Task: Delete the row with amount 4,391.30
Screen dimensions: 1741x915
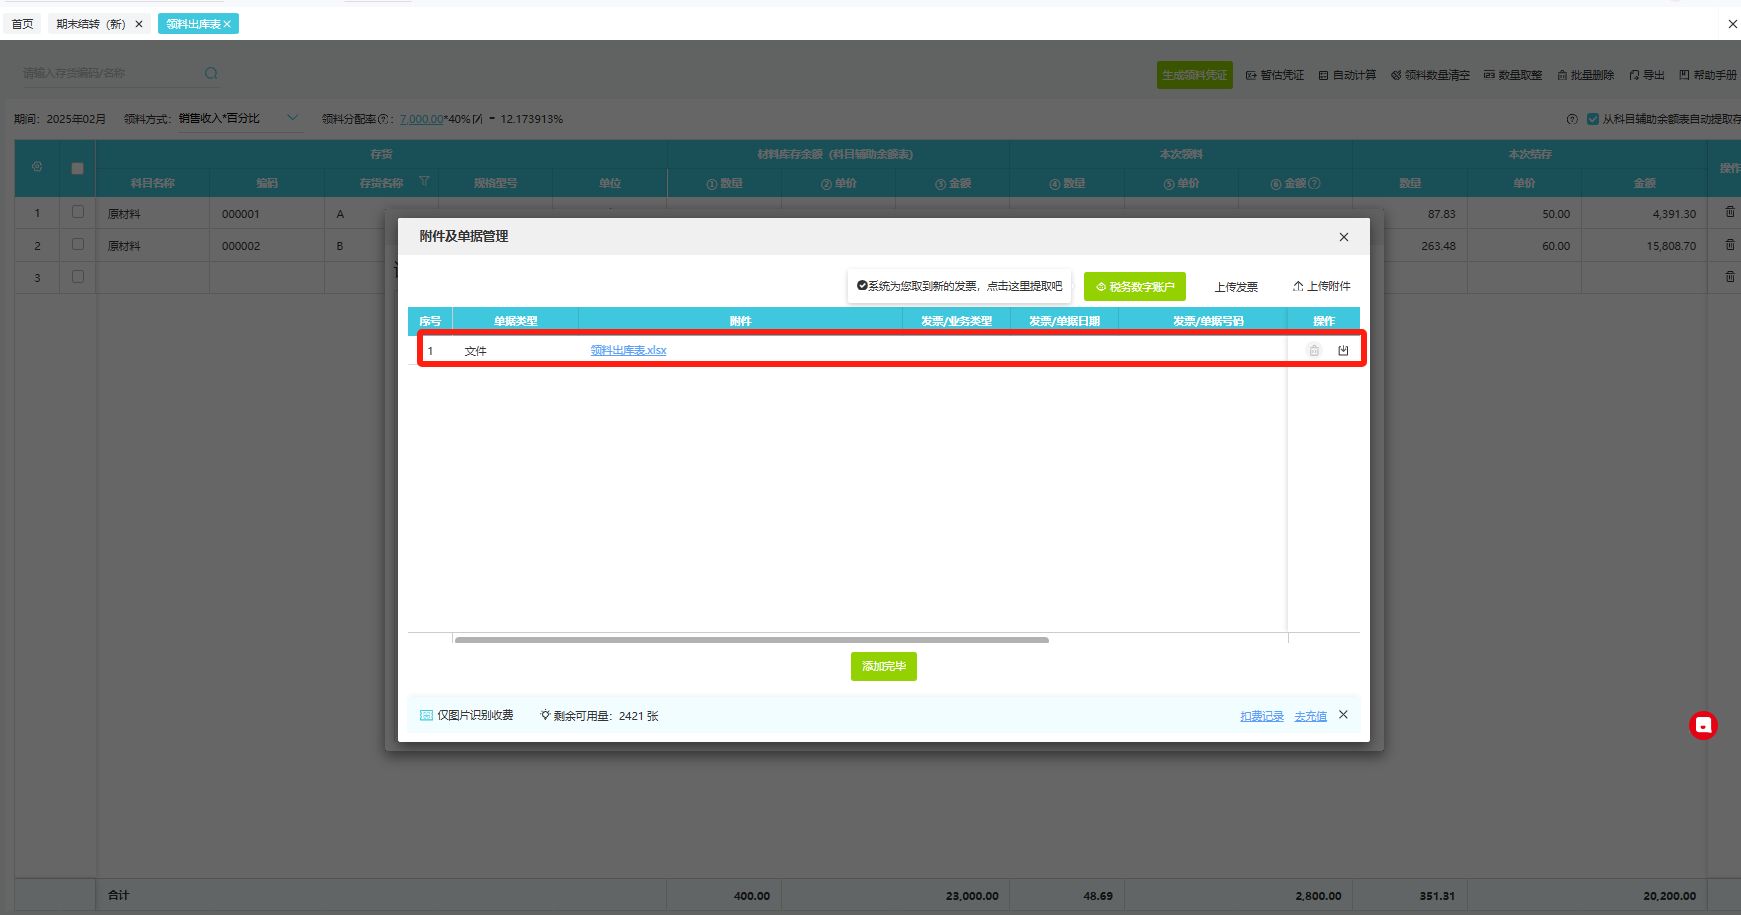Action: [1730, 212]
